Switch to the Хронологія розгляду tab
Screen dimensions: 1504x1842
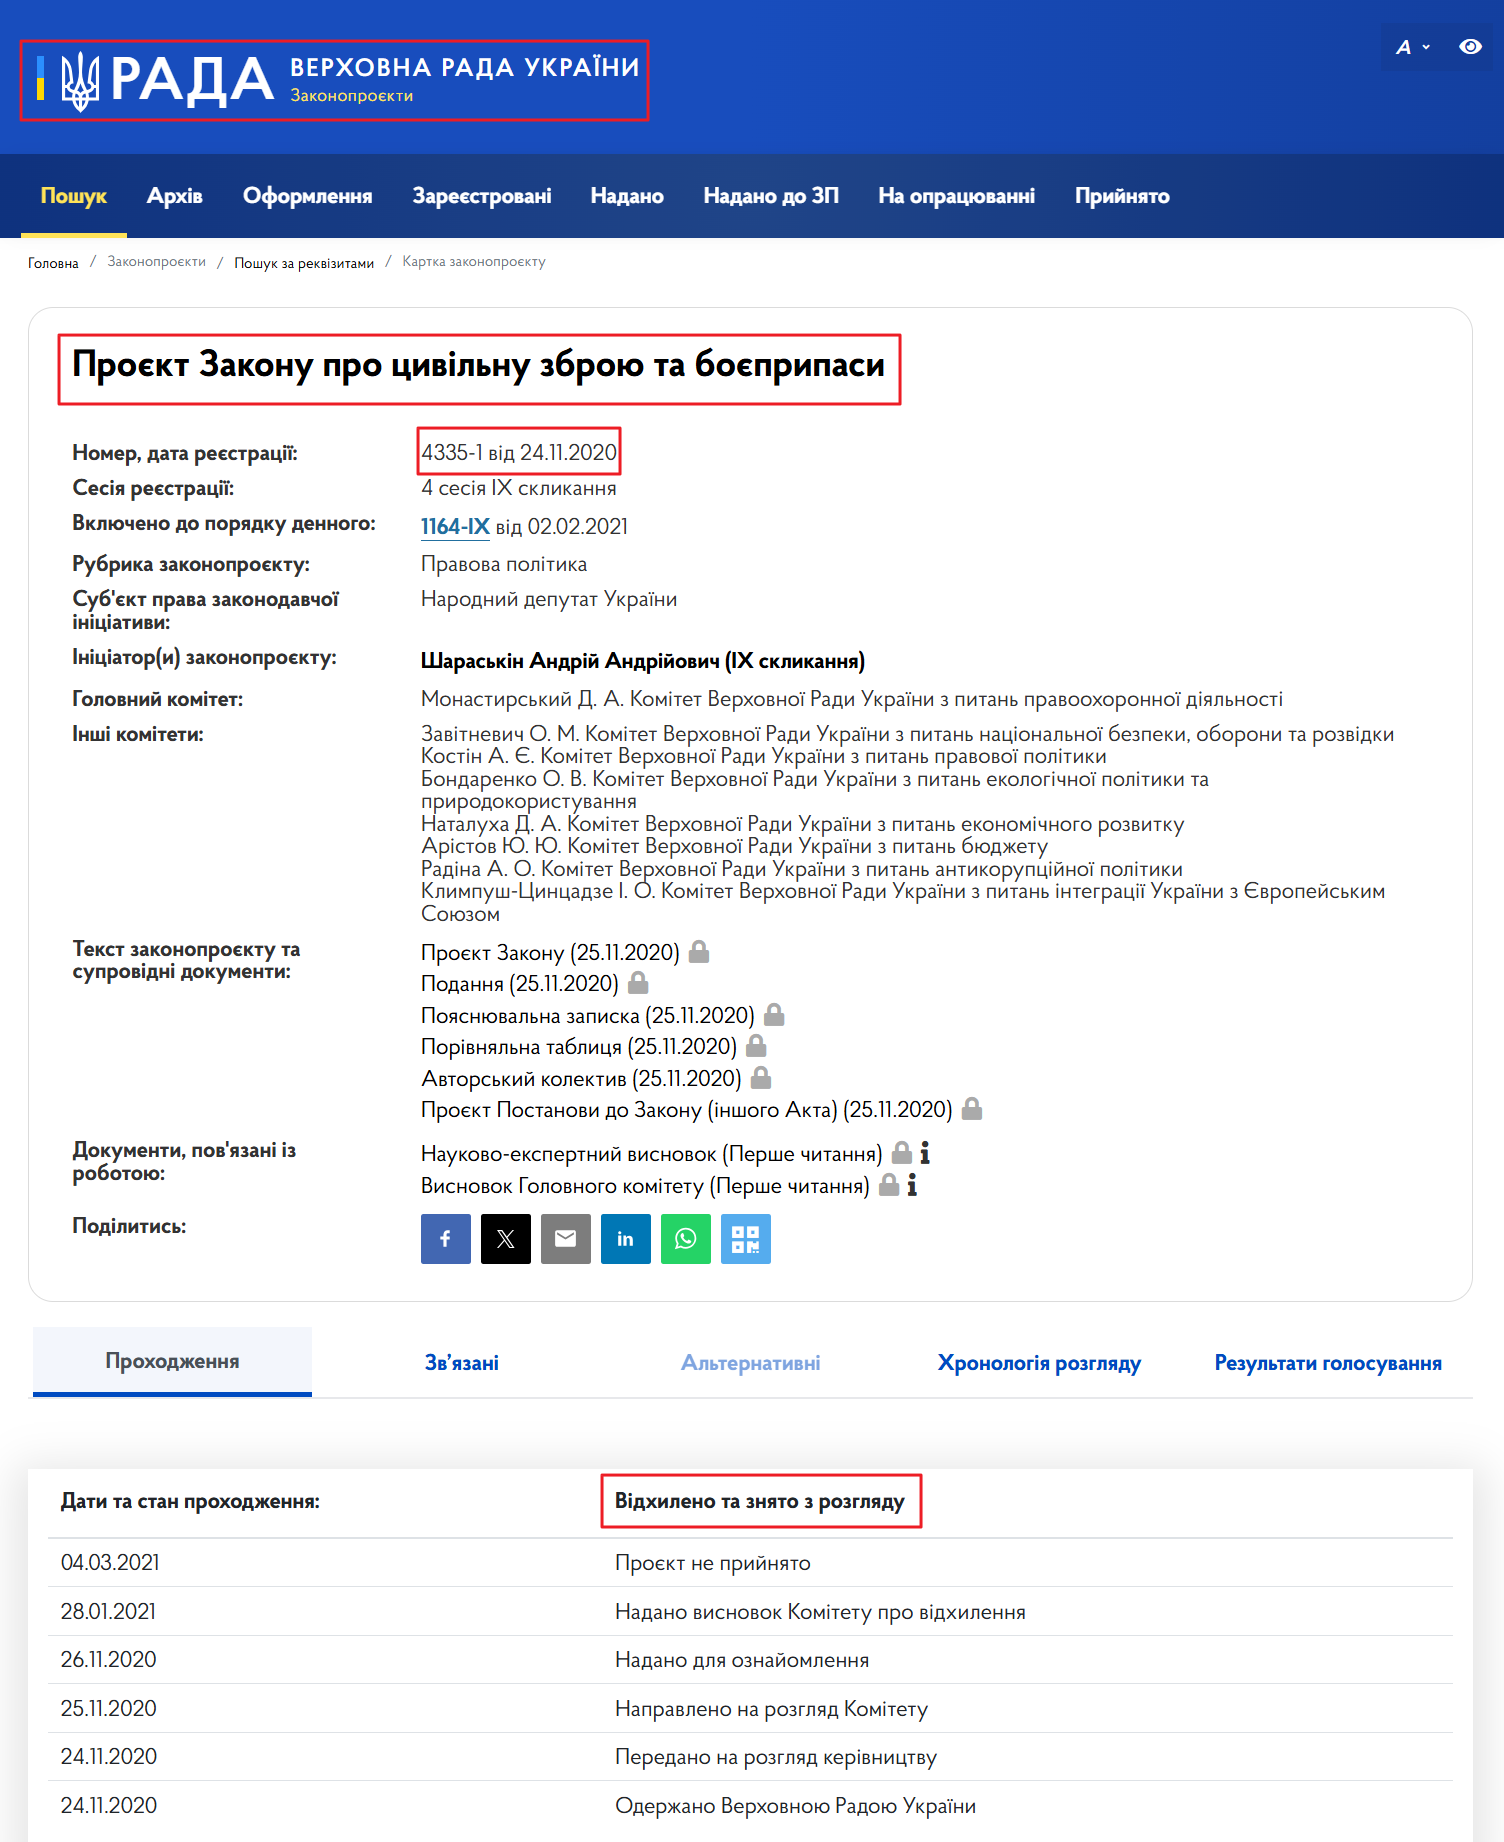tap(1039, 1363)
